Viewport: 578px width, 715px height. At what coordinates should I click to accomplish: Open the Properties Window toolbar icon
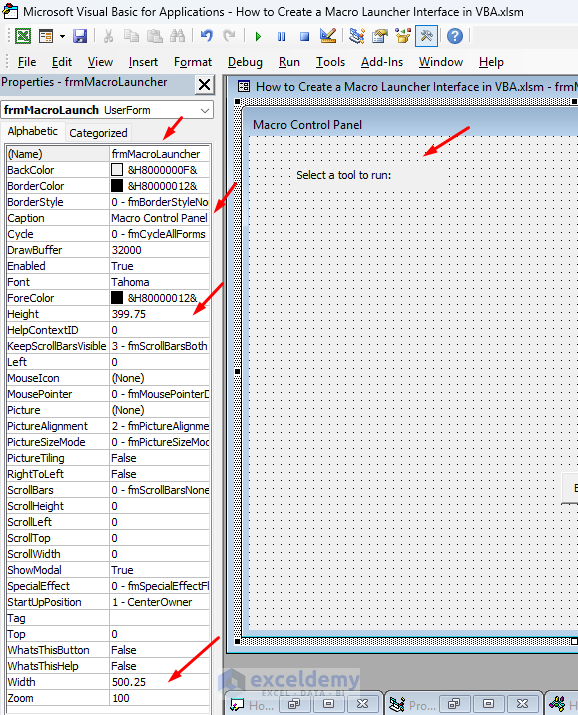(x=380, y=36)
